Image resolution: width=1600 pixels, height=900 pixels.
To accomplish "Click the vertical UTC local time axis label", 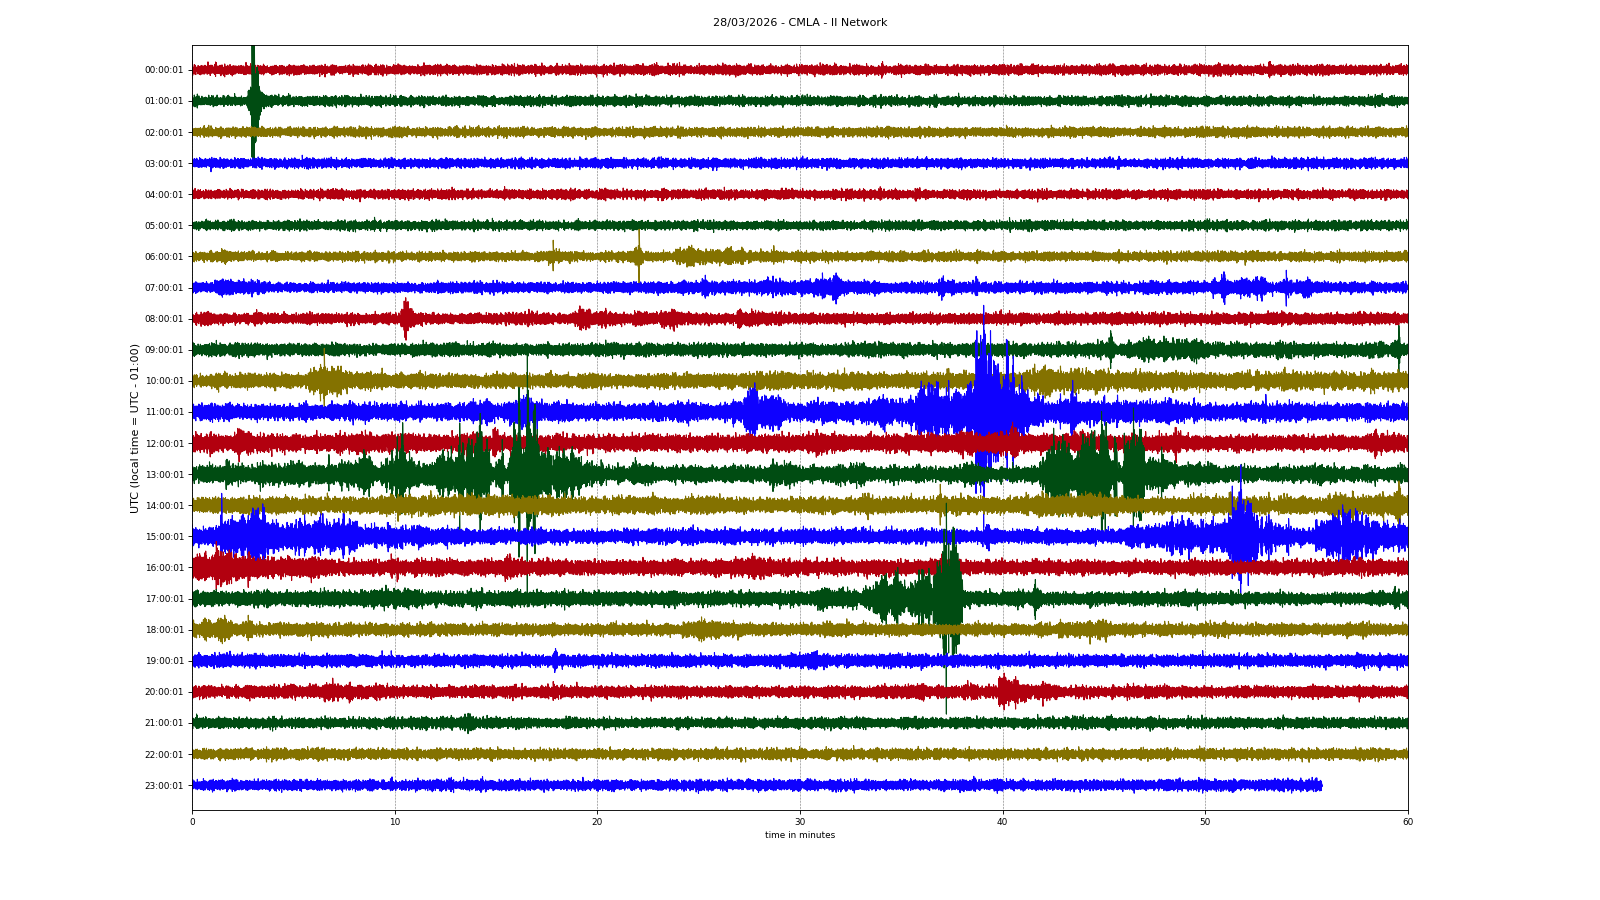I will coord(134,428).
